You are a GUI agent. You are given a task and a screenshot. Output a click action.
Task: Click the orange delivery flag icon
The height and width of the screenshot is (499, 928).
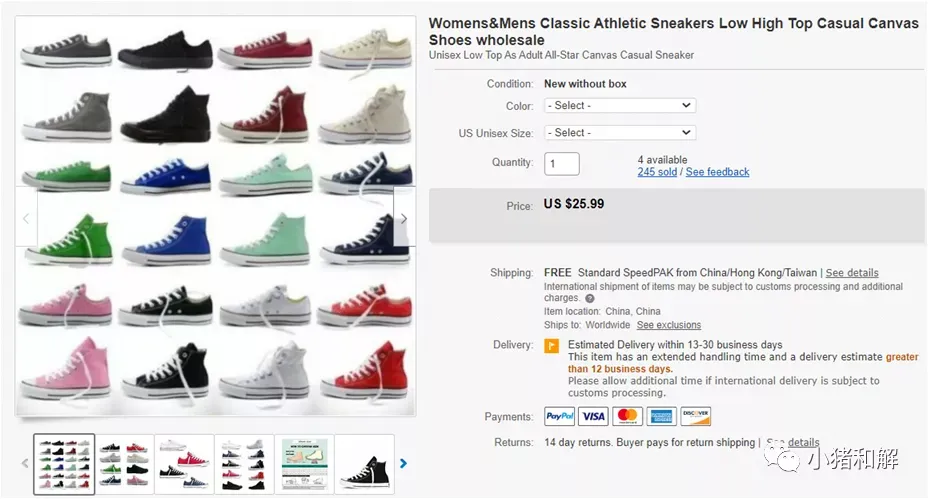pyautogui.click(x=552, y=345)
